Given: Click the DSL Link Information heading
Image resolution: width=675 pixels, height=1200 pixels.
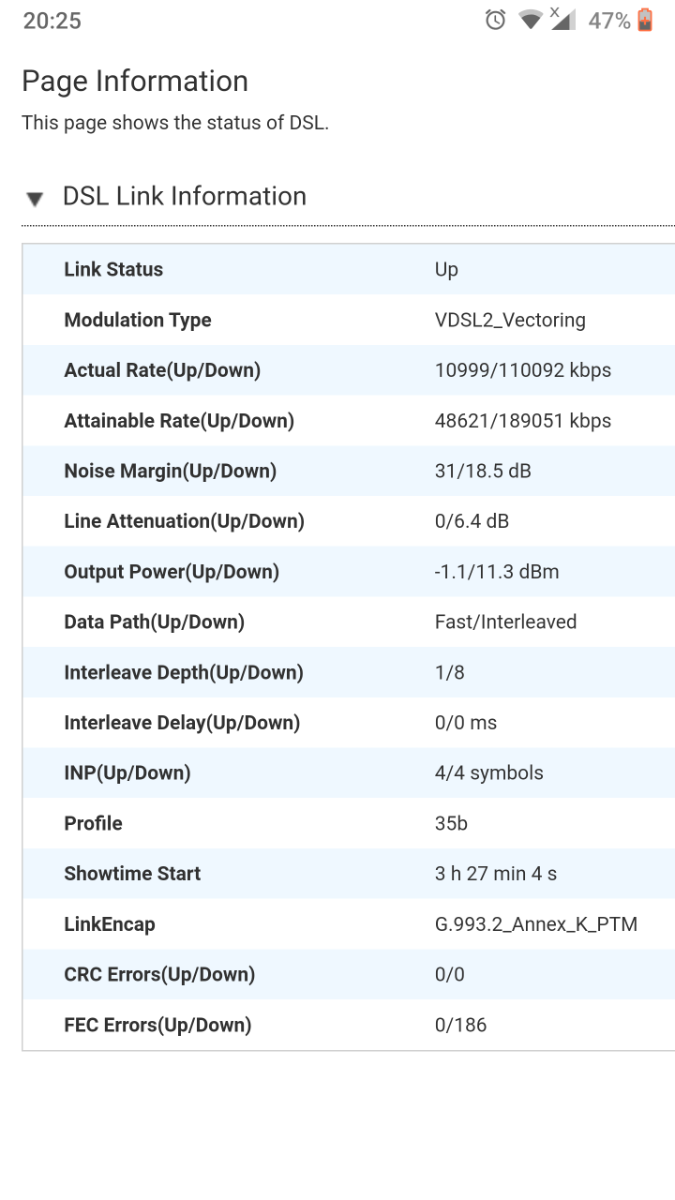Looking at the screenshot, I should pyautogui.click(x=184, y=196).
